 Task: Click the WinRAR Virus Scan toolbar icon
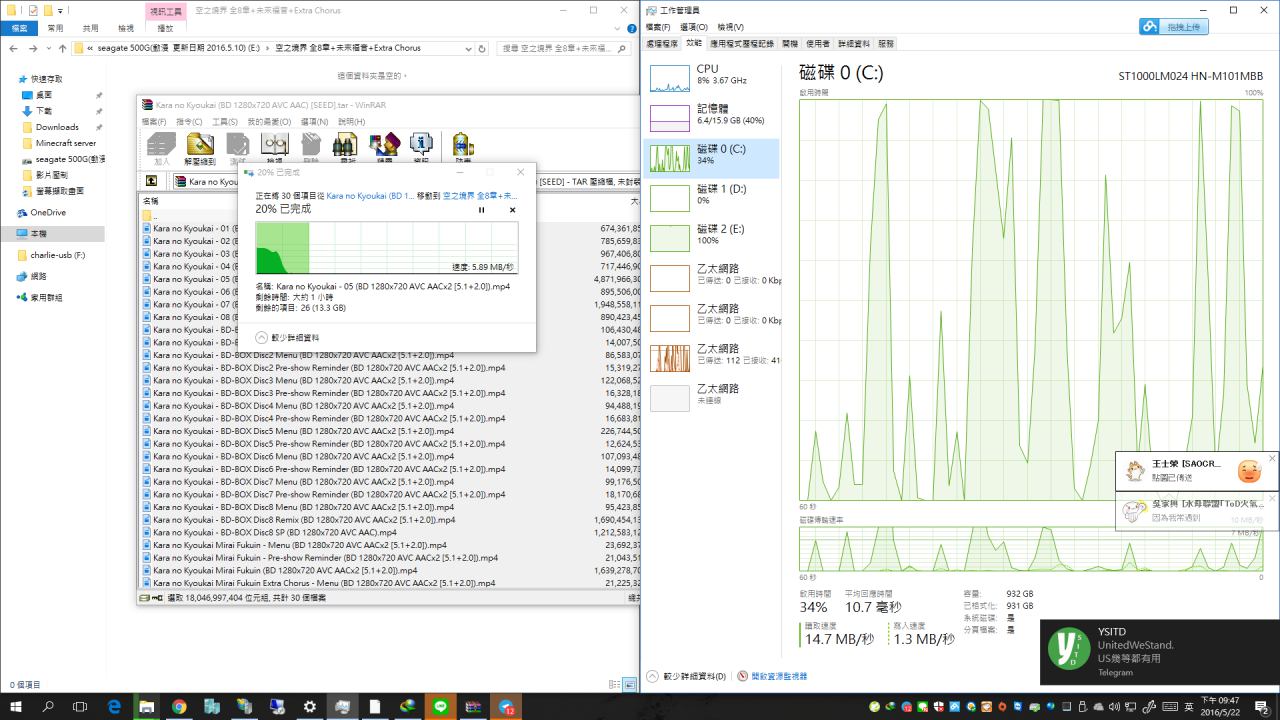(x=463, y=147)
